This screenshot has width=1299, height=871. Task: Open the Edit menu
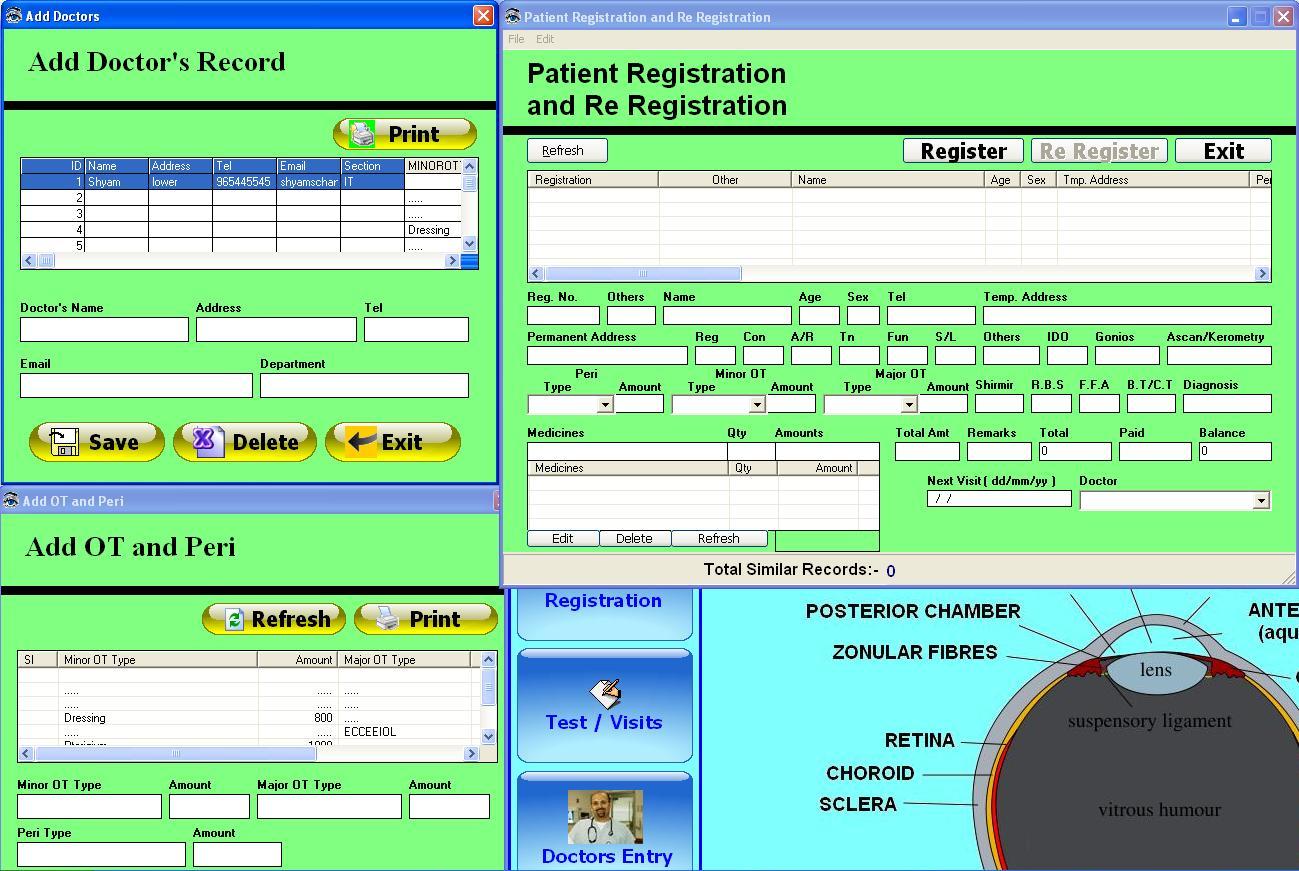pyautogui.click(x=545, y=39)
